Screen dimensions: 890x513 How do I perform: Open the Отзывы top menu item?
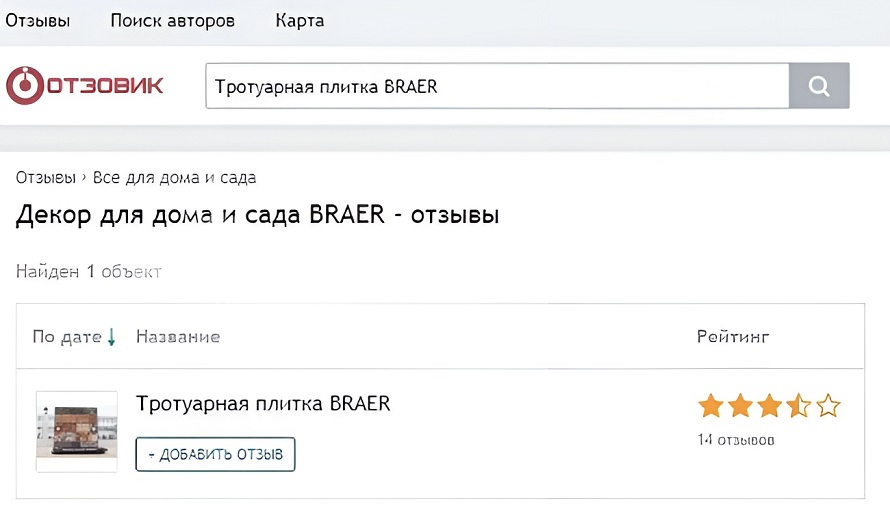(37, 21)
